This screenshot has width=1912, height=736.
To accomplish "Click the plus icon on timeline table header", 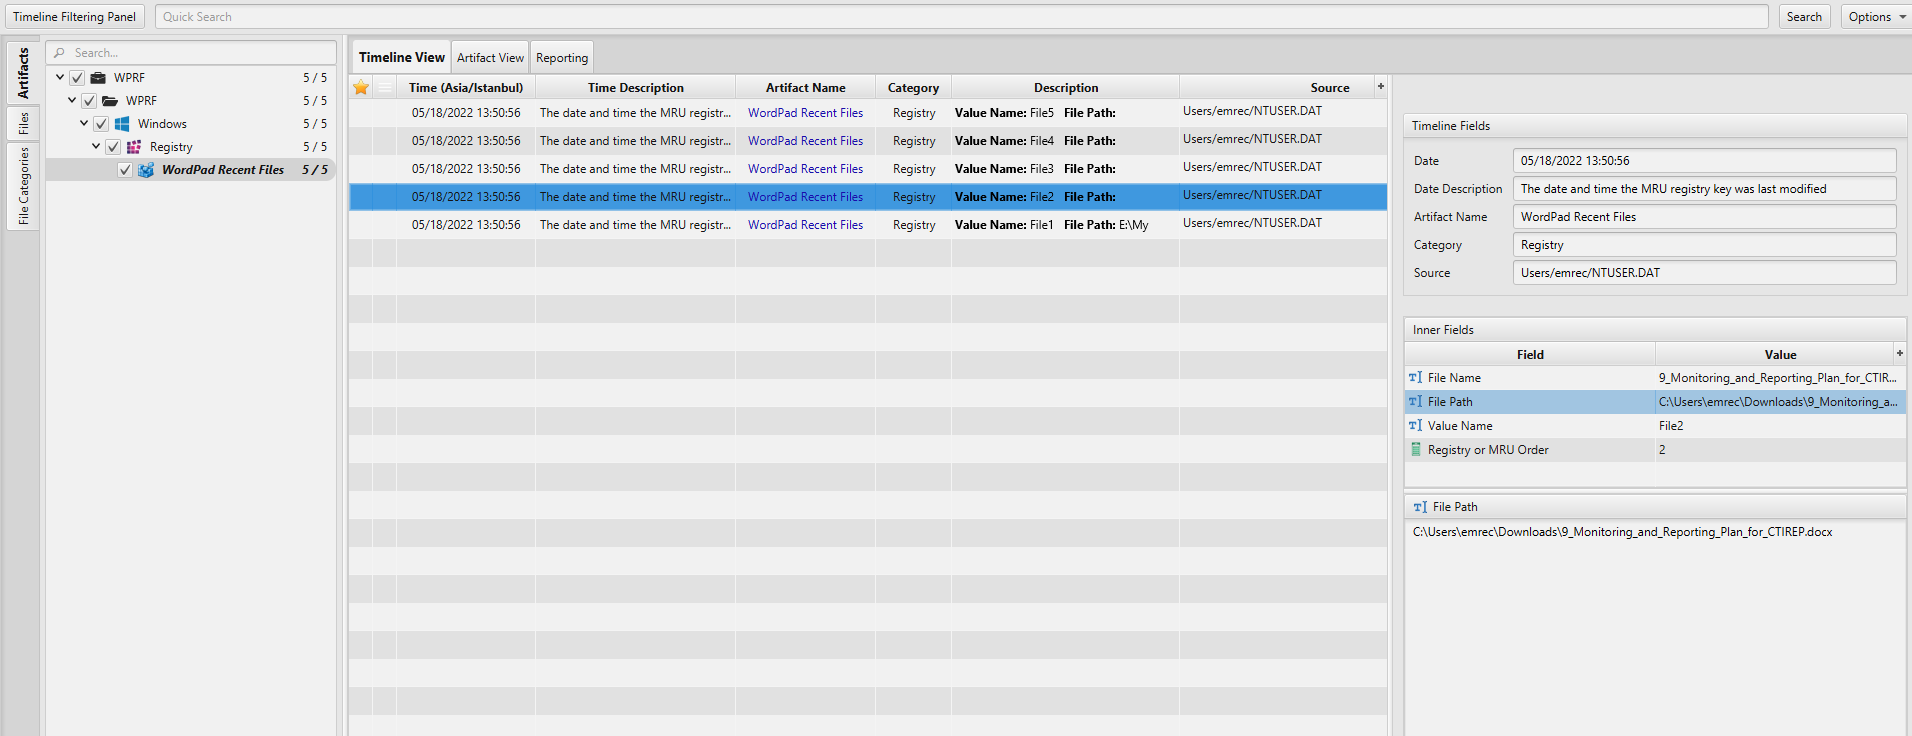I will (x=1381, y=87).
